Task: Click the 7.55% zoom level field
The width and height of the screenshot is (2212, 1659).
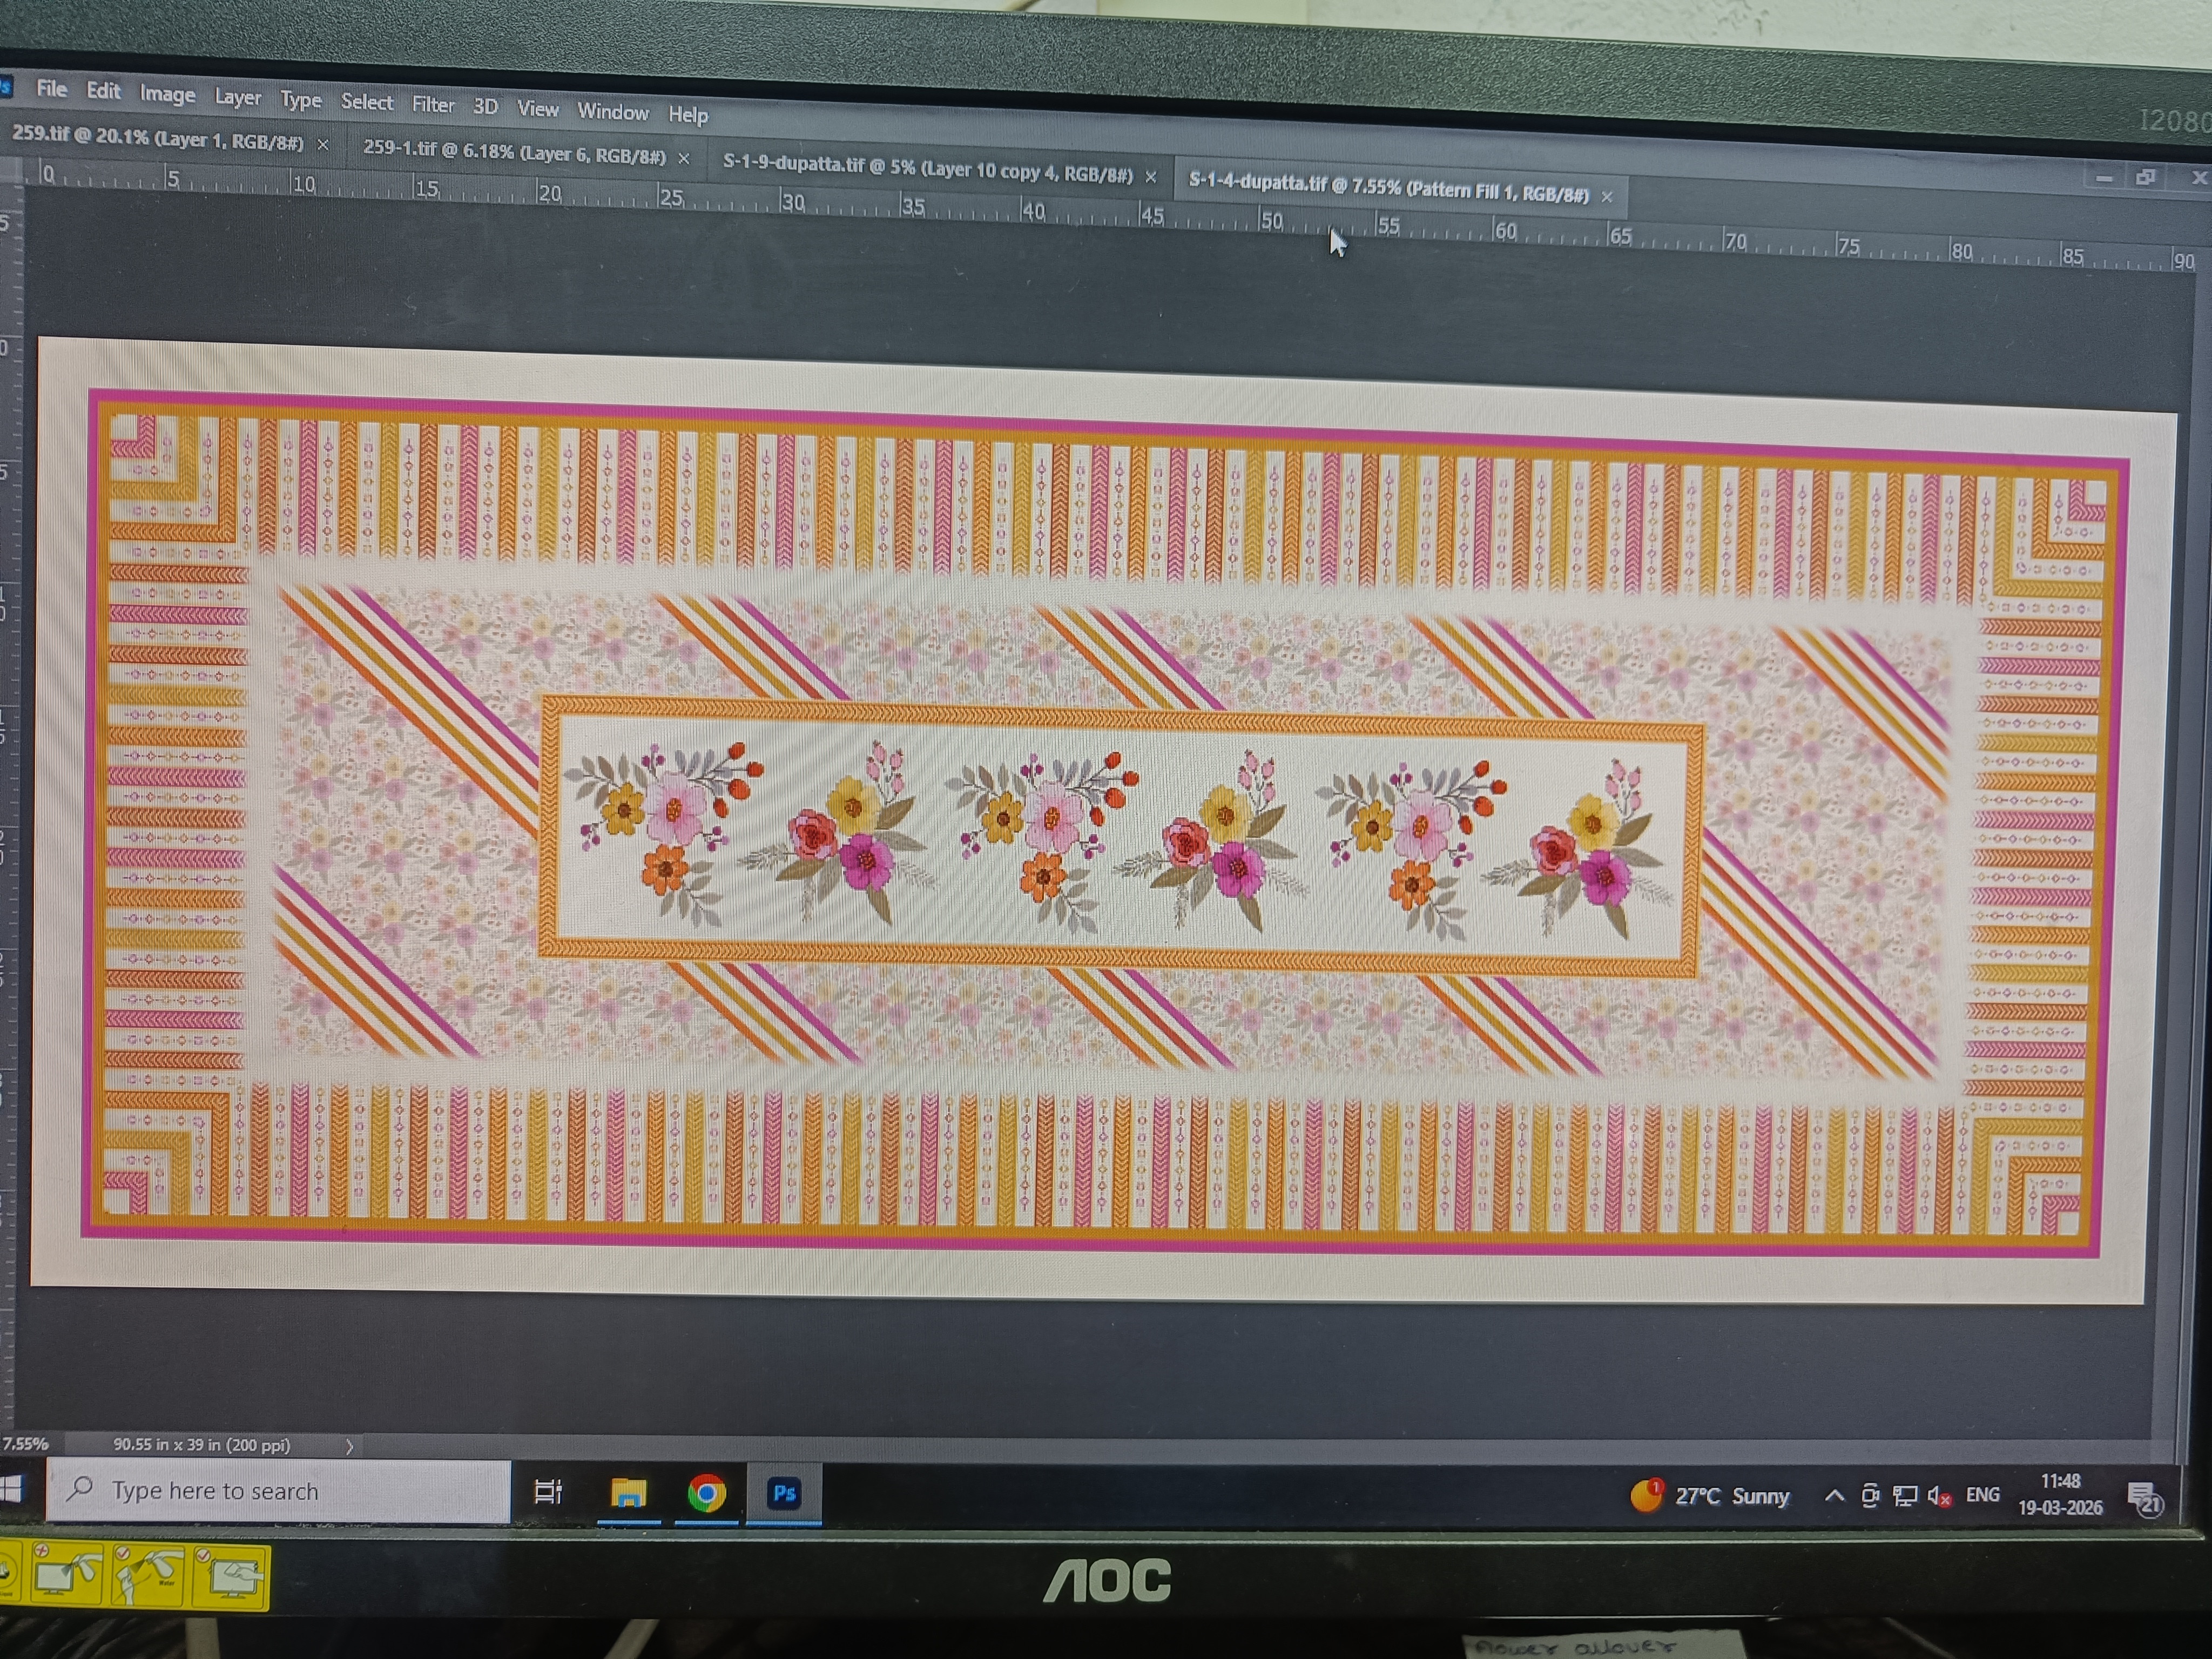Action: pyautogui.click(x=25, y=1444)
